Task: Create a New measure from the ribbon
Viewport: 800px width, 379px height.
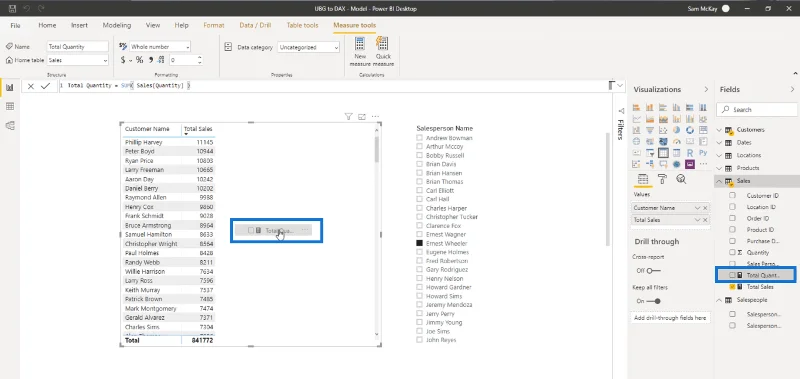Action: click(360, 52)
